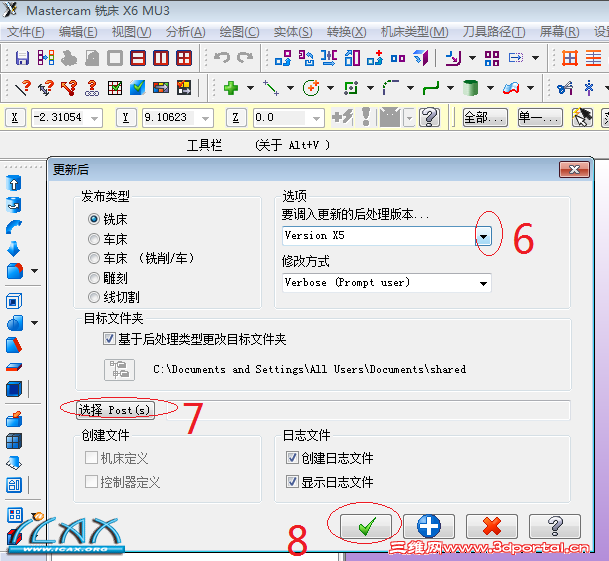Image resolution: width=609 pixels, height=561 pixels.
Task: Click the Undo arrow icon
Action: click(222, 58)
